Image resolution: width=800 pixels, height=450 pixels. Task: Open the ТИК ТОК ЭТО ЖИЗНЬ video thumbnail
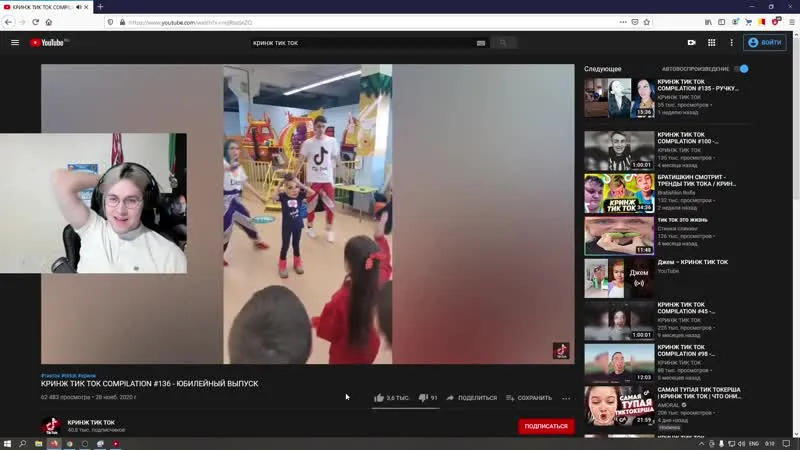coord(619,236)
